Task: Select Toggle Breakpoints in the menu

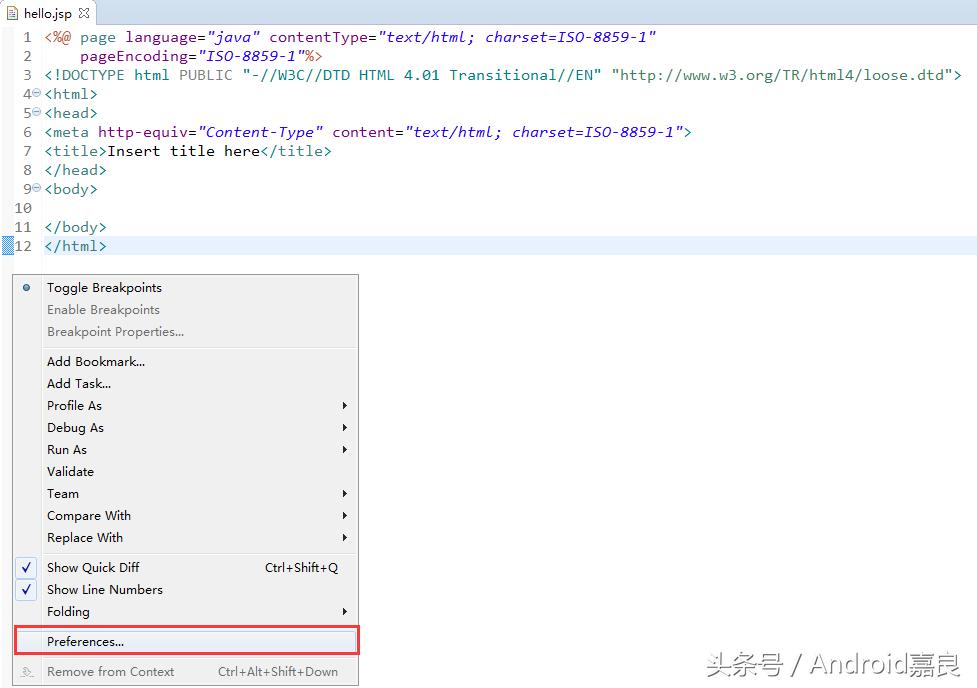Action: 104,288
